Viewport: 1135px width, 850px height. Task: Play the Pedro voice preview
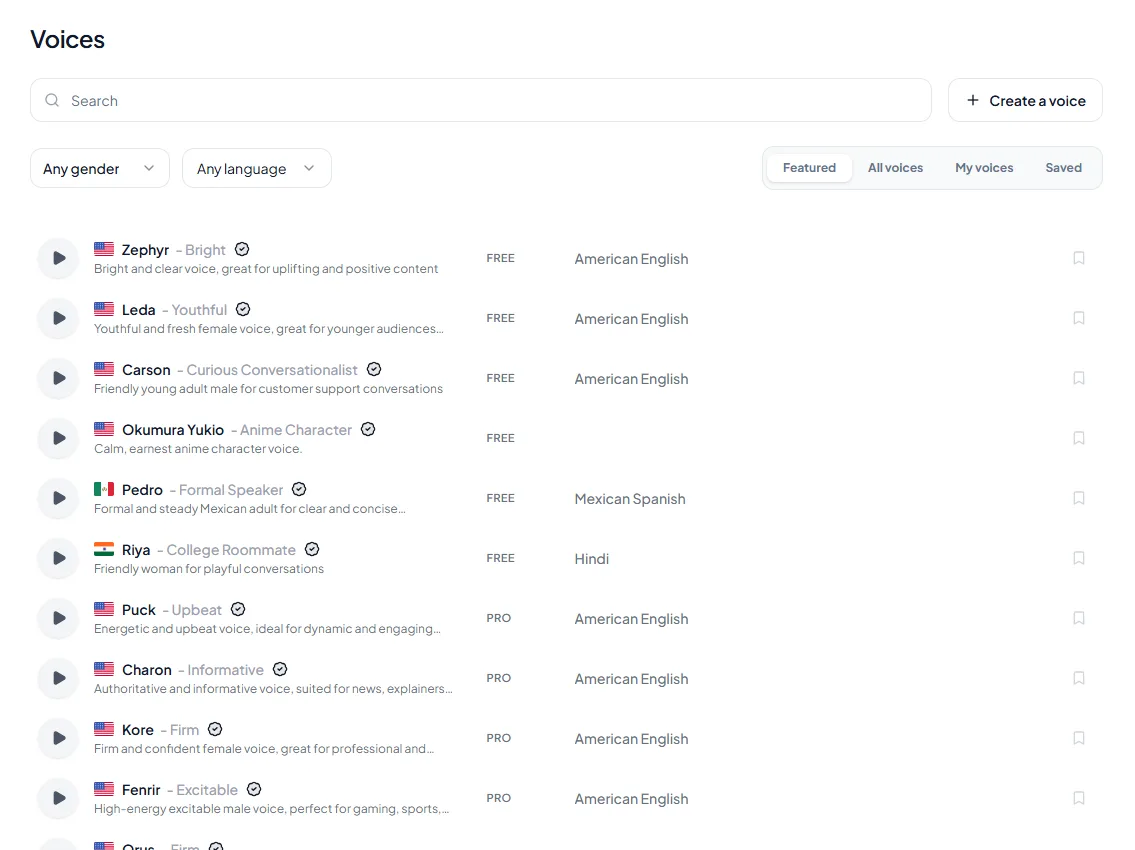tap(58, 498)
